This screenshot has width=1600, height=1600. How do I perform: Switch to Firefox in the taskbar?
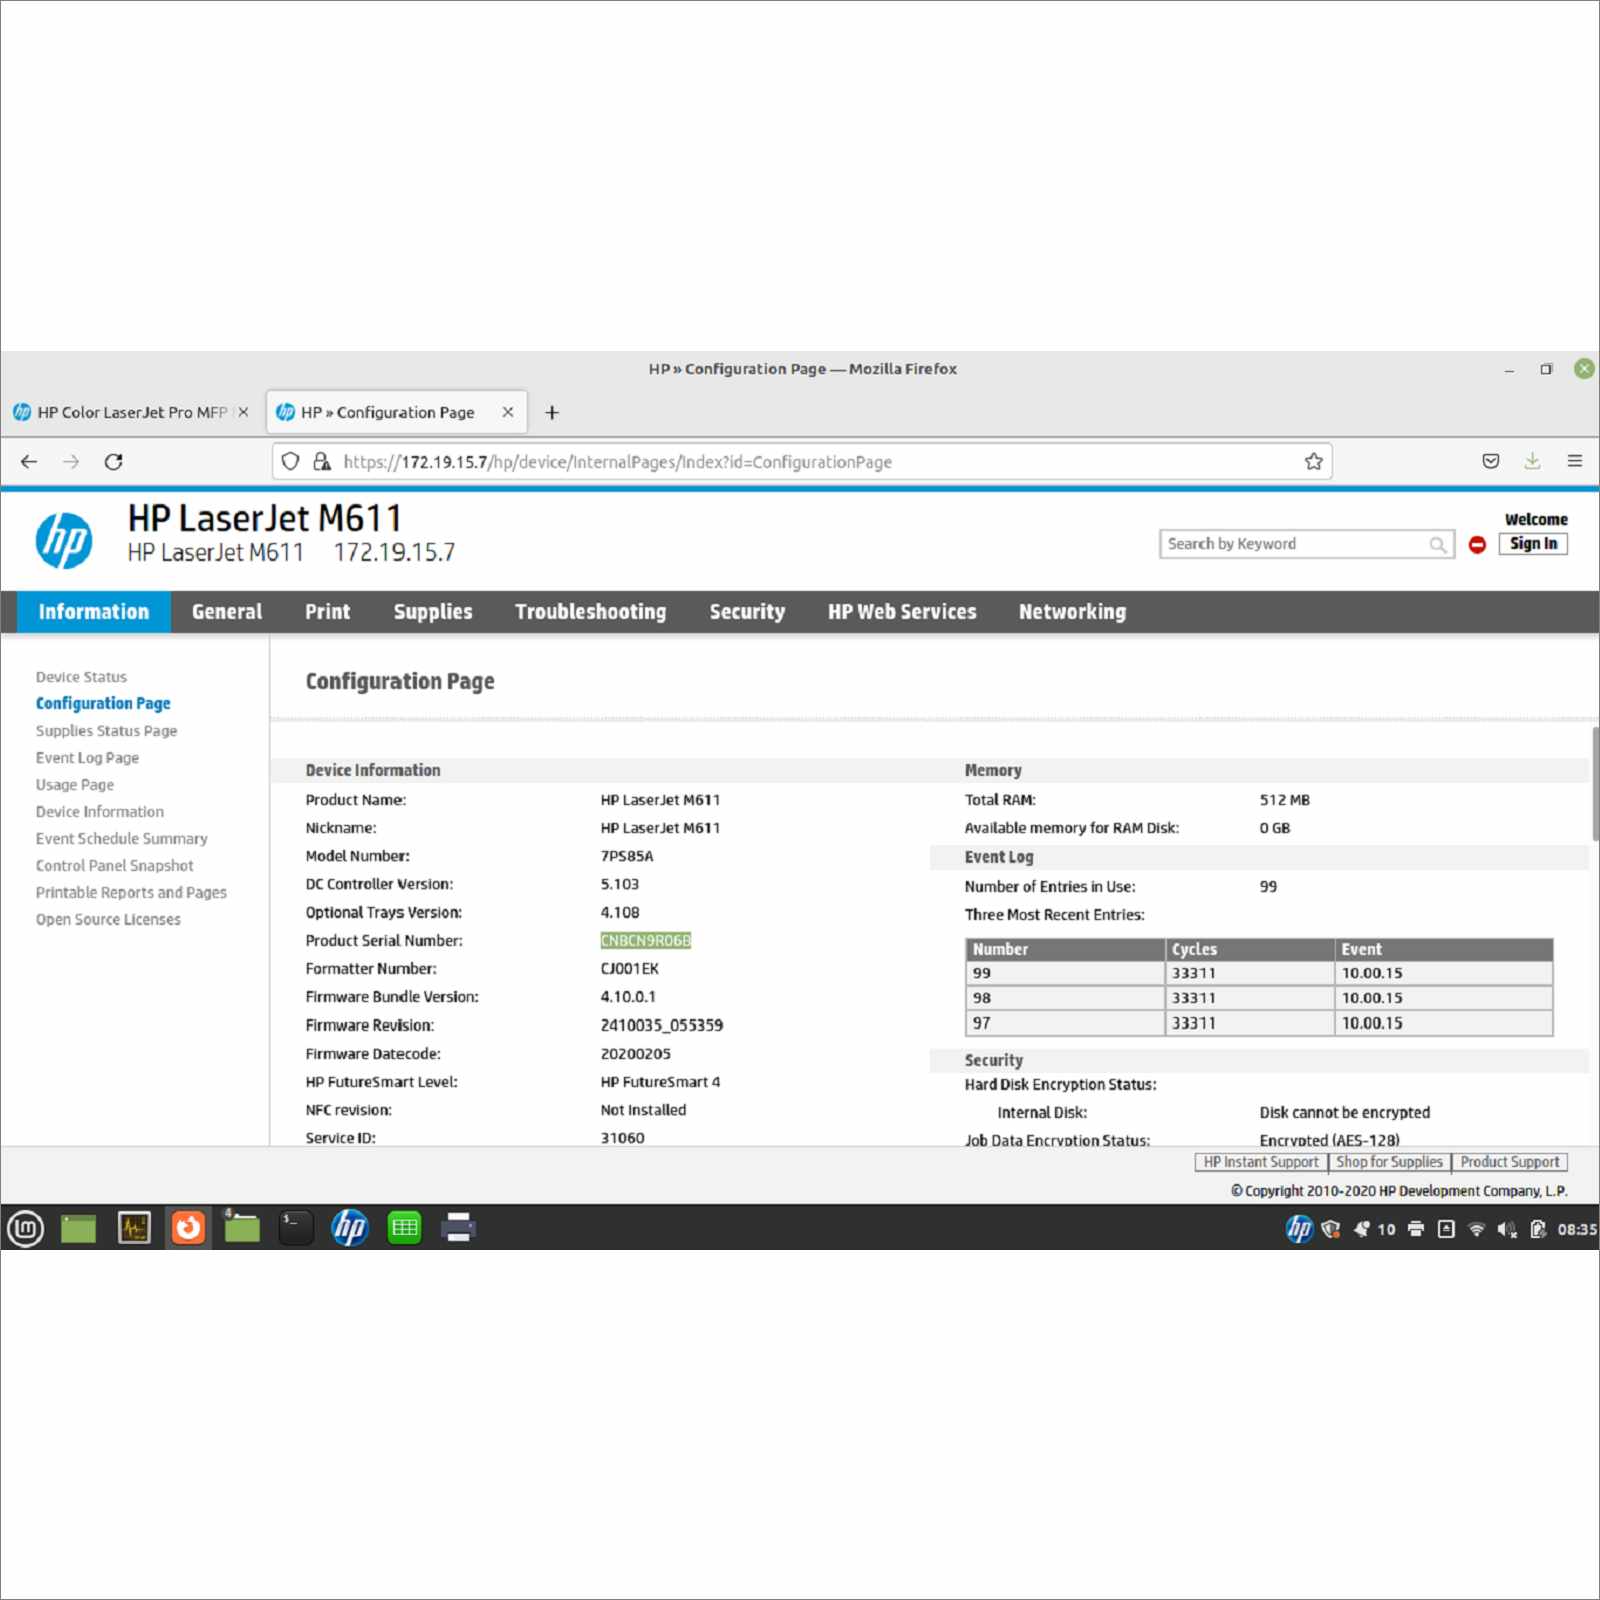pyautogui.click(x=188, y=1228)
